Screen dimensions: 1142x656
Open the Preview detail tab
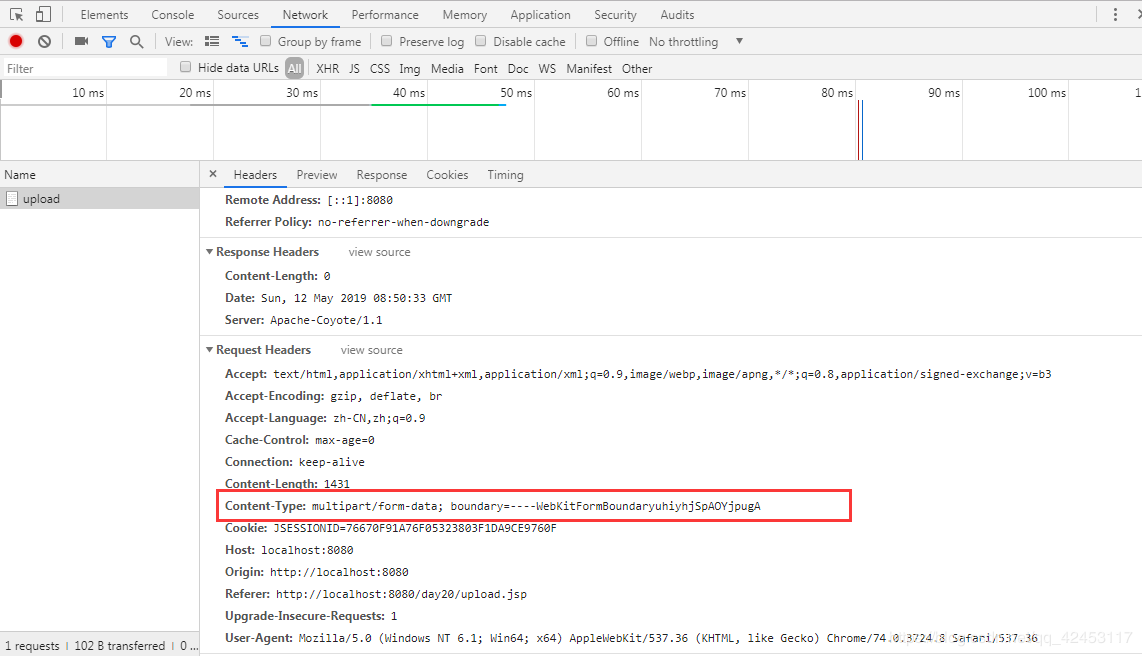pyautogui.click(x=317, y=175)
